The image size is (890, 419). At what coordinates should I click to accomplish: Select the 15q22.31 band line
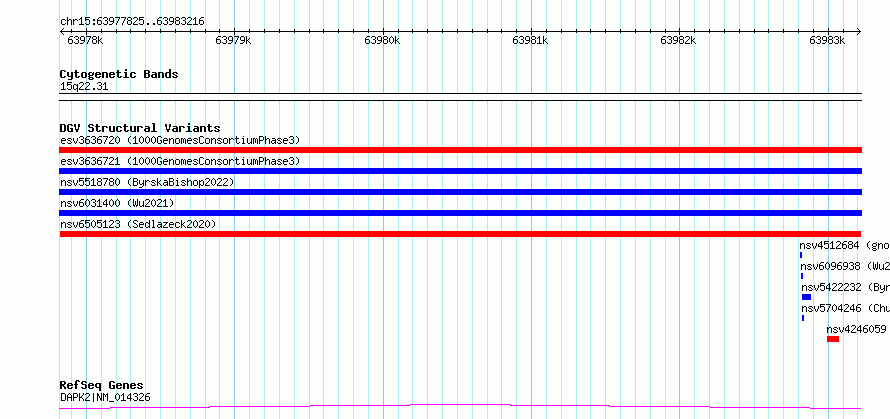(460, 97)
